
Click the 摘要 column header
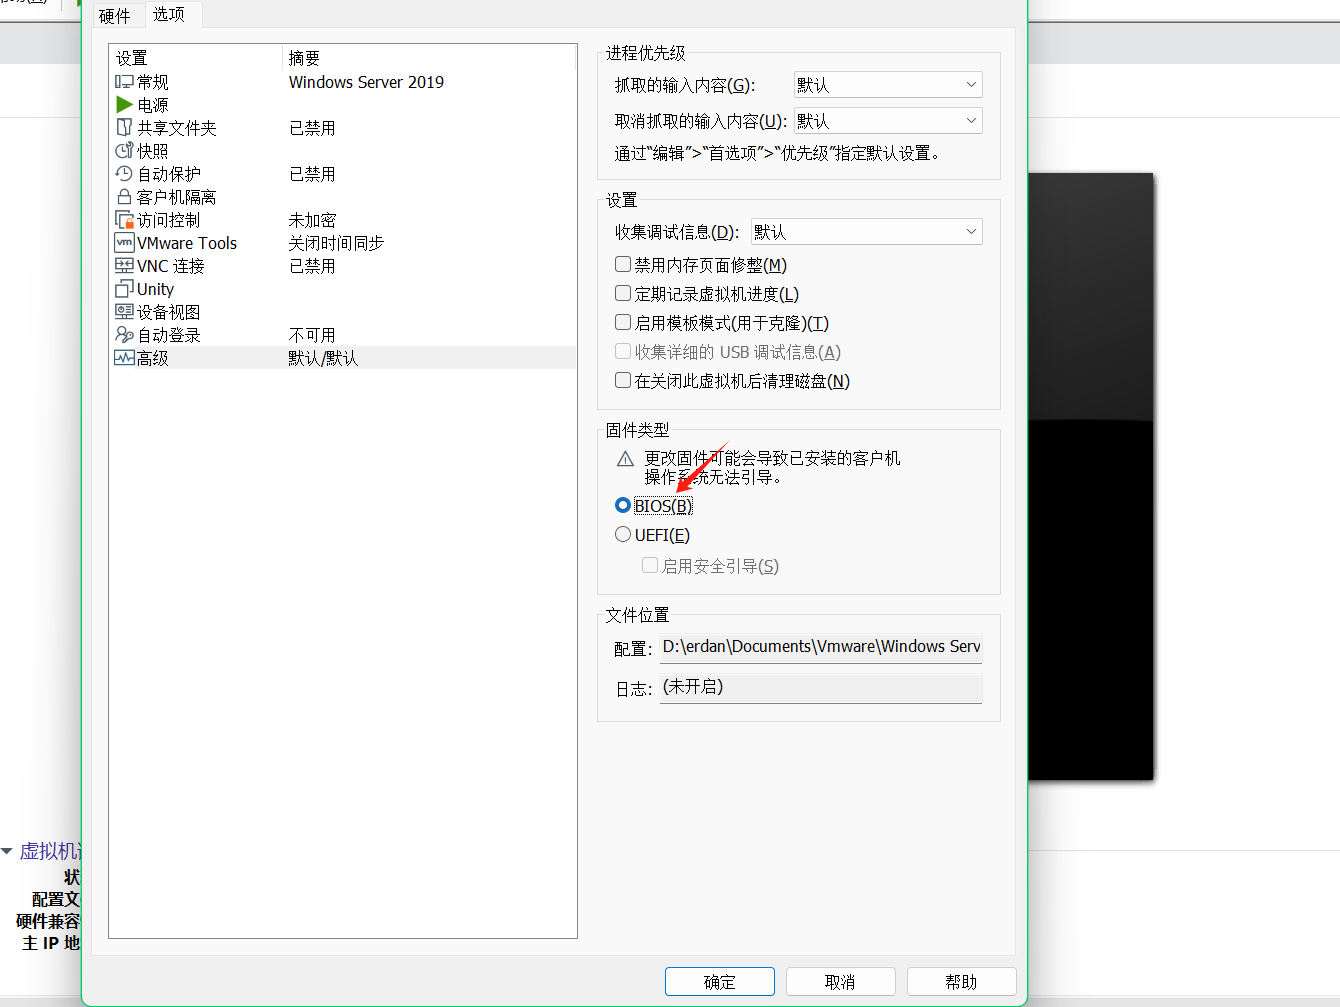(304, 58)
